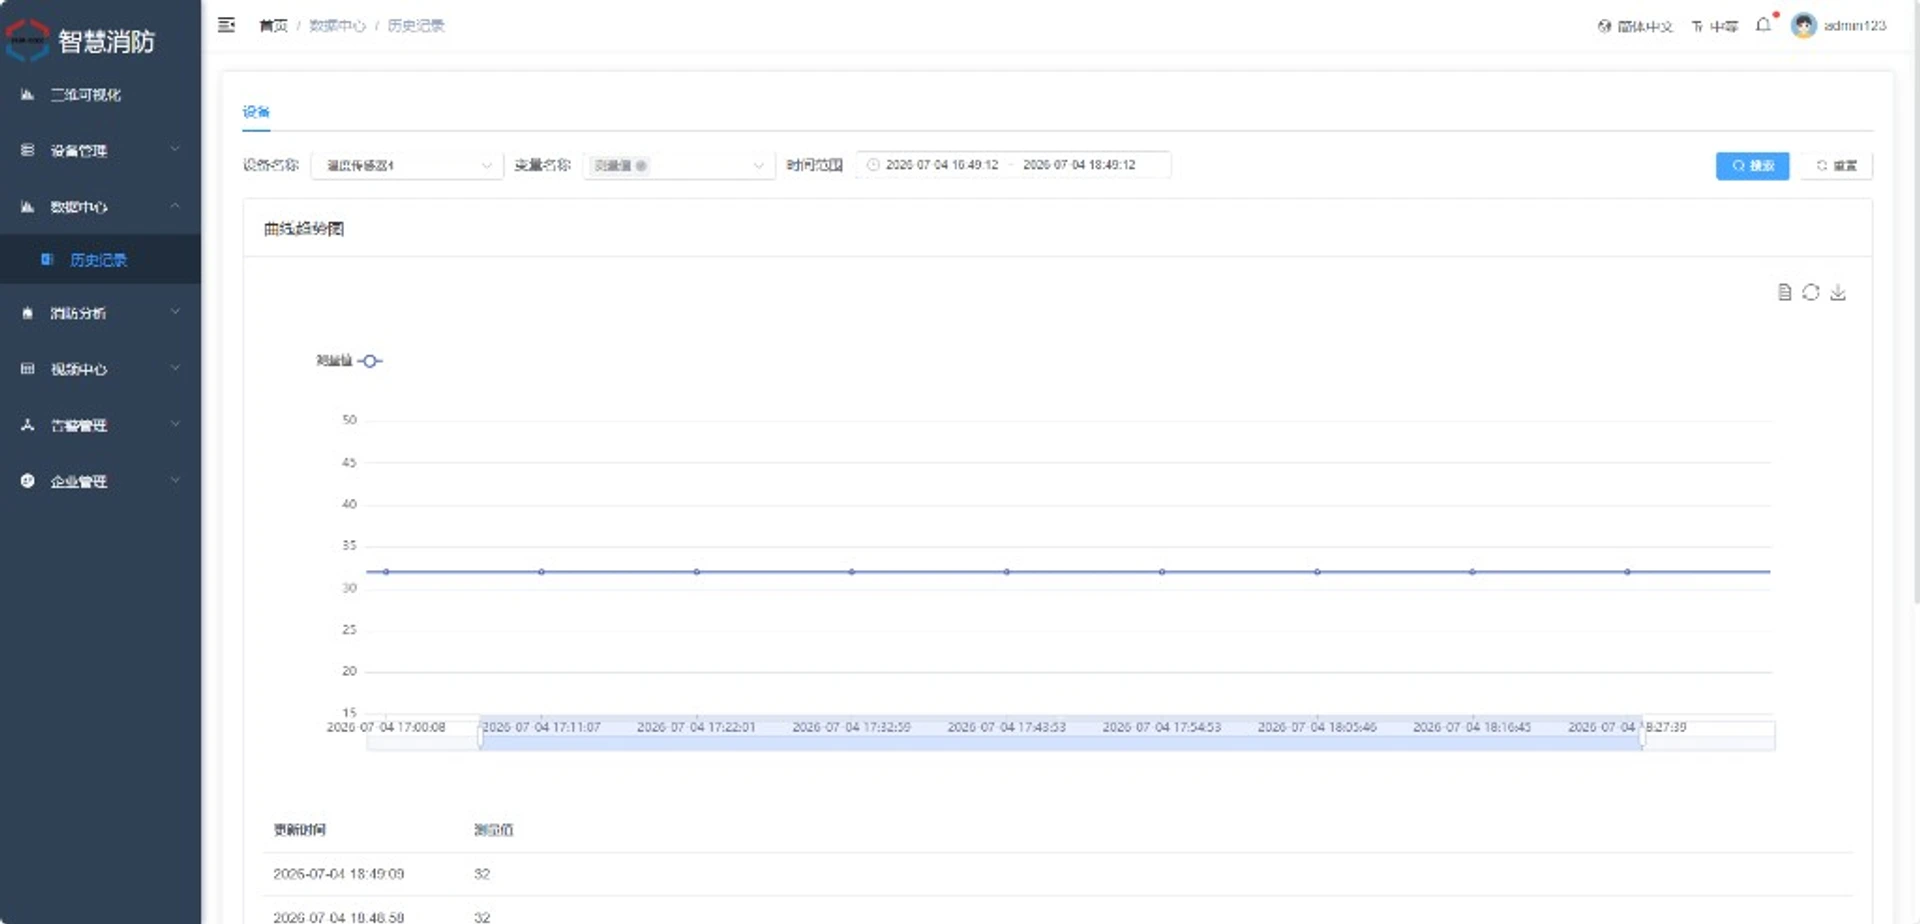Expand the 设备管理 menu chevron

(175, 149)
